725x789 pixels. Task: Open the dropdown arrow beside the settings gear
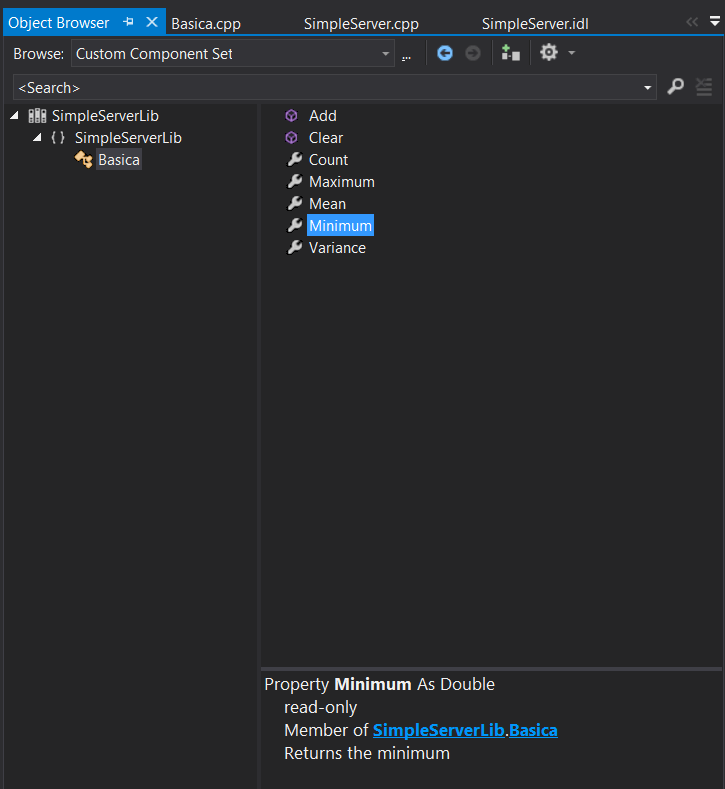click(572, 52)
